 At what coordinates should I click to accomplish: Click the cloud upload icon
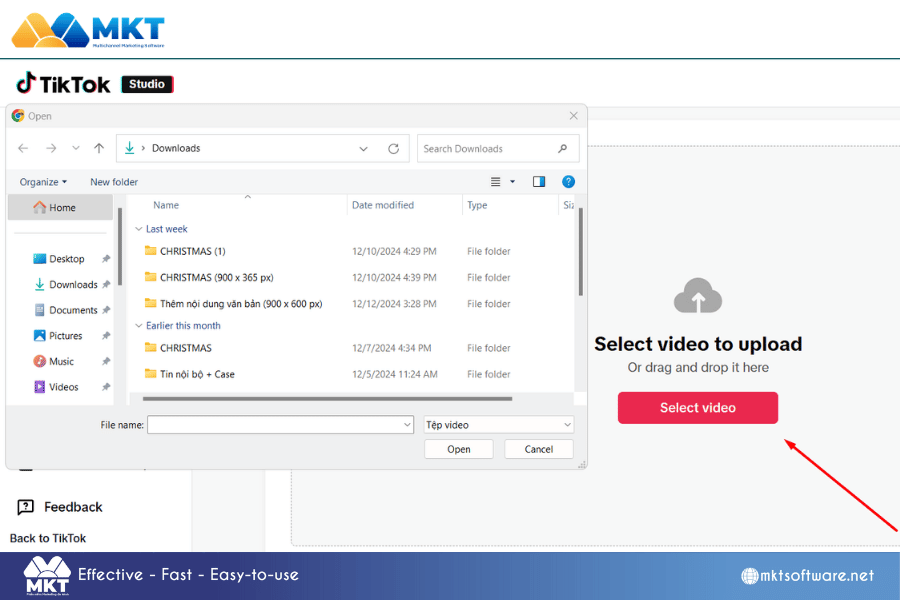pos(697,296)
